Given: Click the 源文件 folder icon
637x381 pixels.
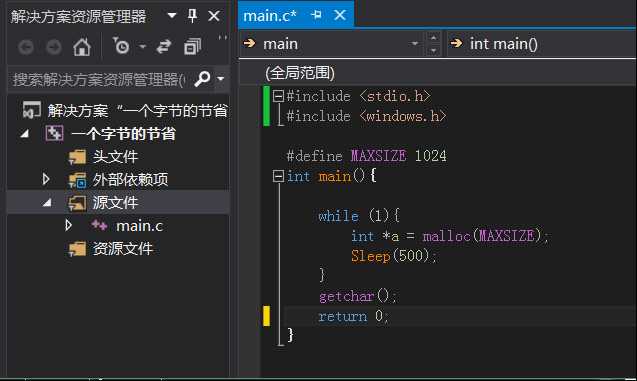Looking at the screenshot, I should tap(77, 203).
